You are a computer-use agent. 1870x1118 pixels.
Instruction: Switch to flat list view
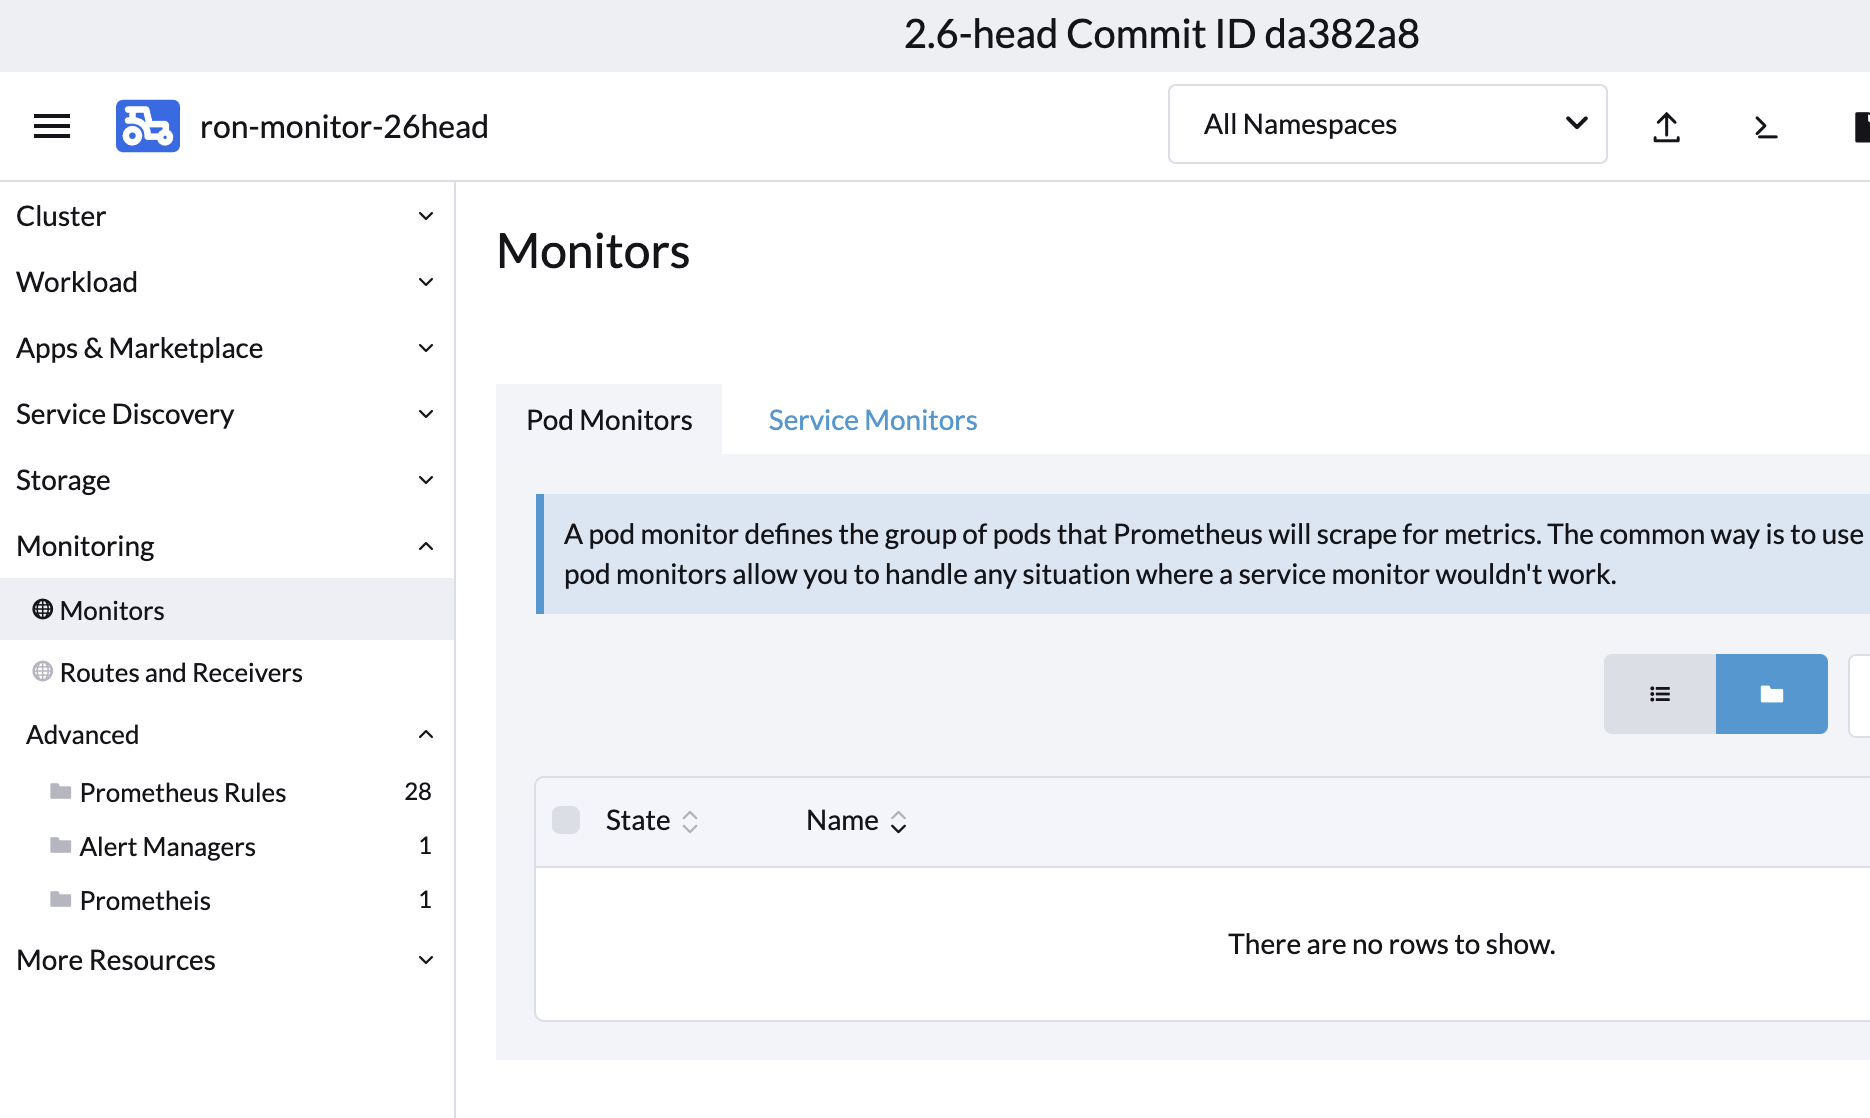[x=1659, y=693]
